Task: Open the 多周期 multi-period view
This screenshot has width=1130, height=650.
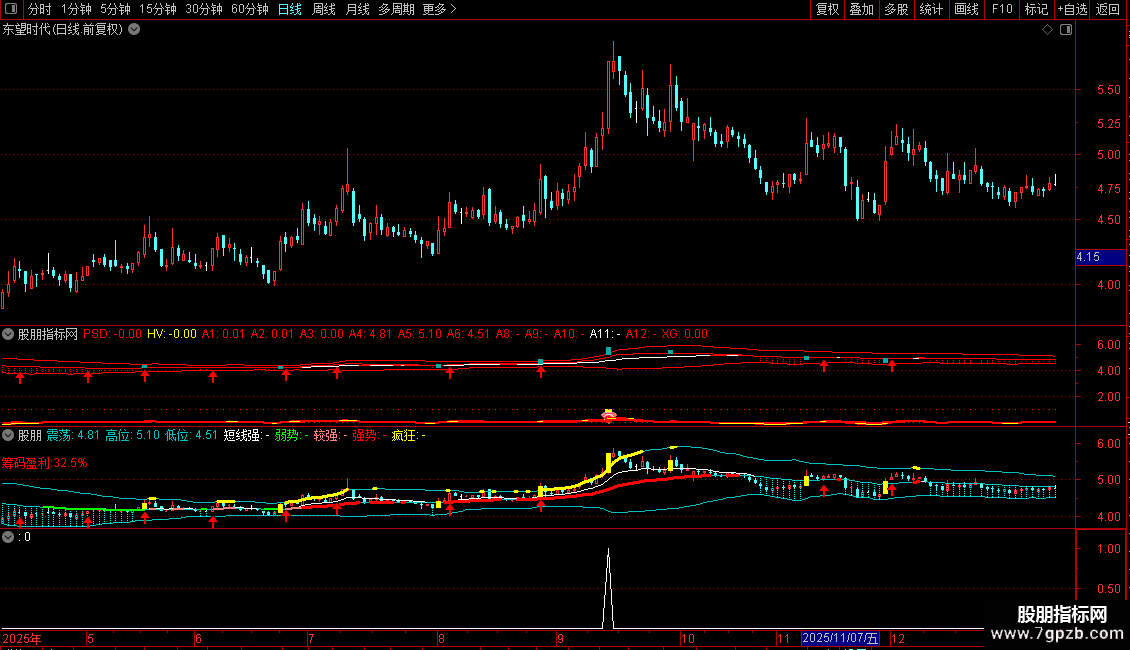Action: tap(396, 9)
